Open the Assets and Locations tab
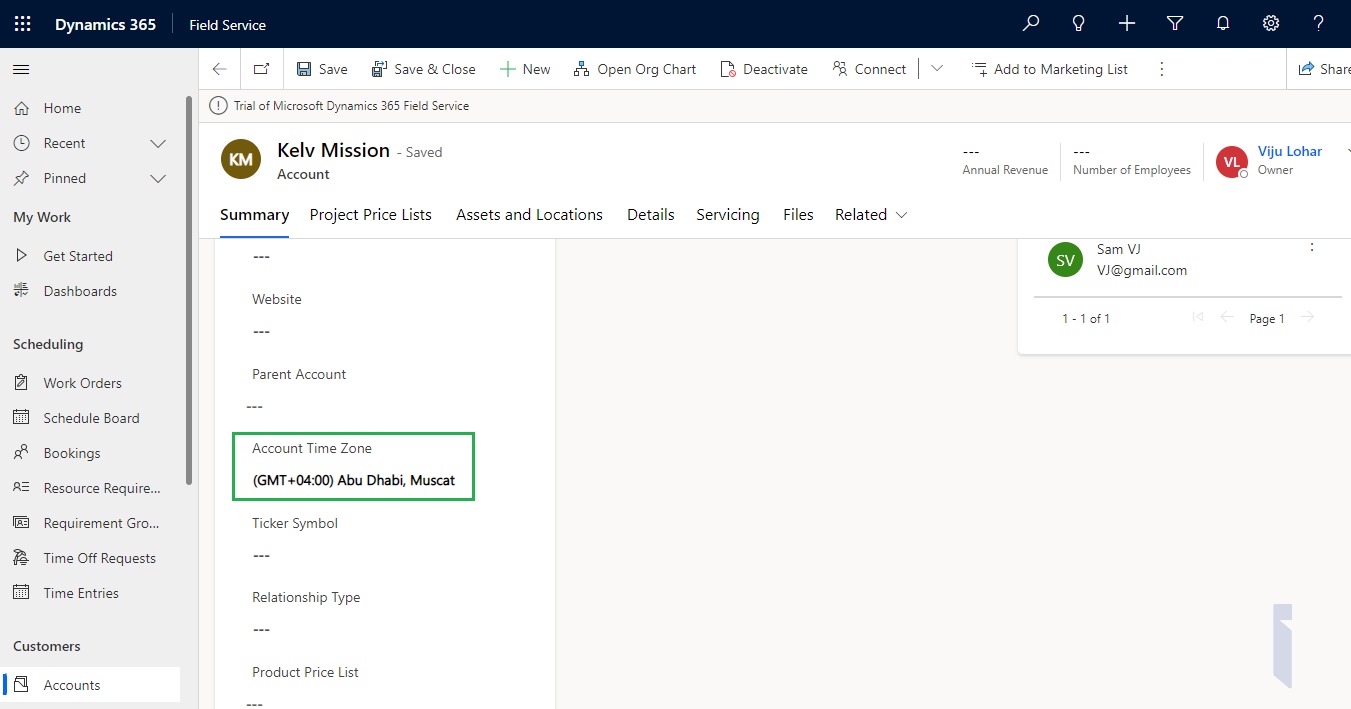 pos(529,214)
